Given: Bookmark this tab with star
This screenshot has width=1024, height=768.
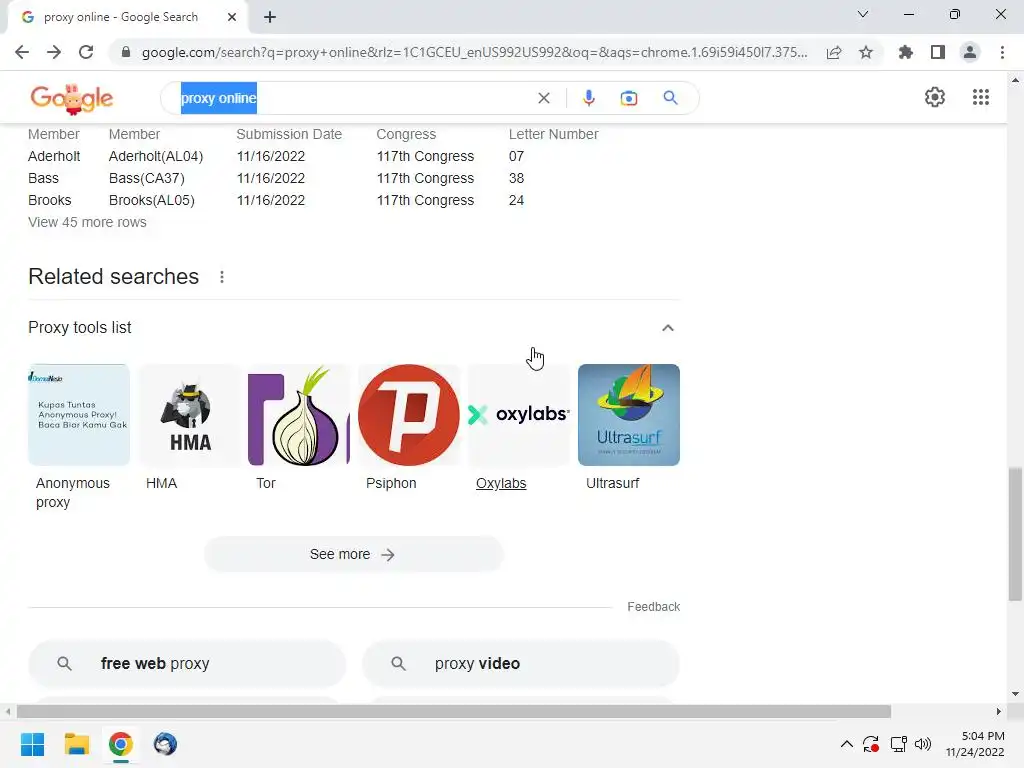Looking at the screenshot, I should point(866,52).
